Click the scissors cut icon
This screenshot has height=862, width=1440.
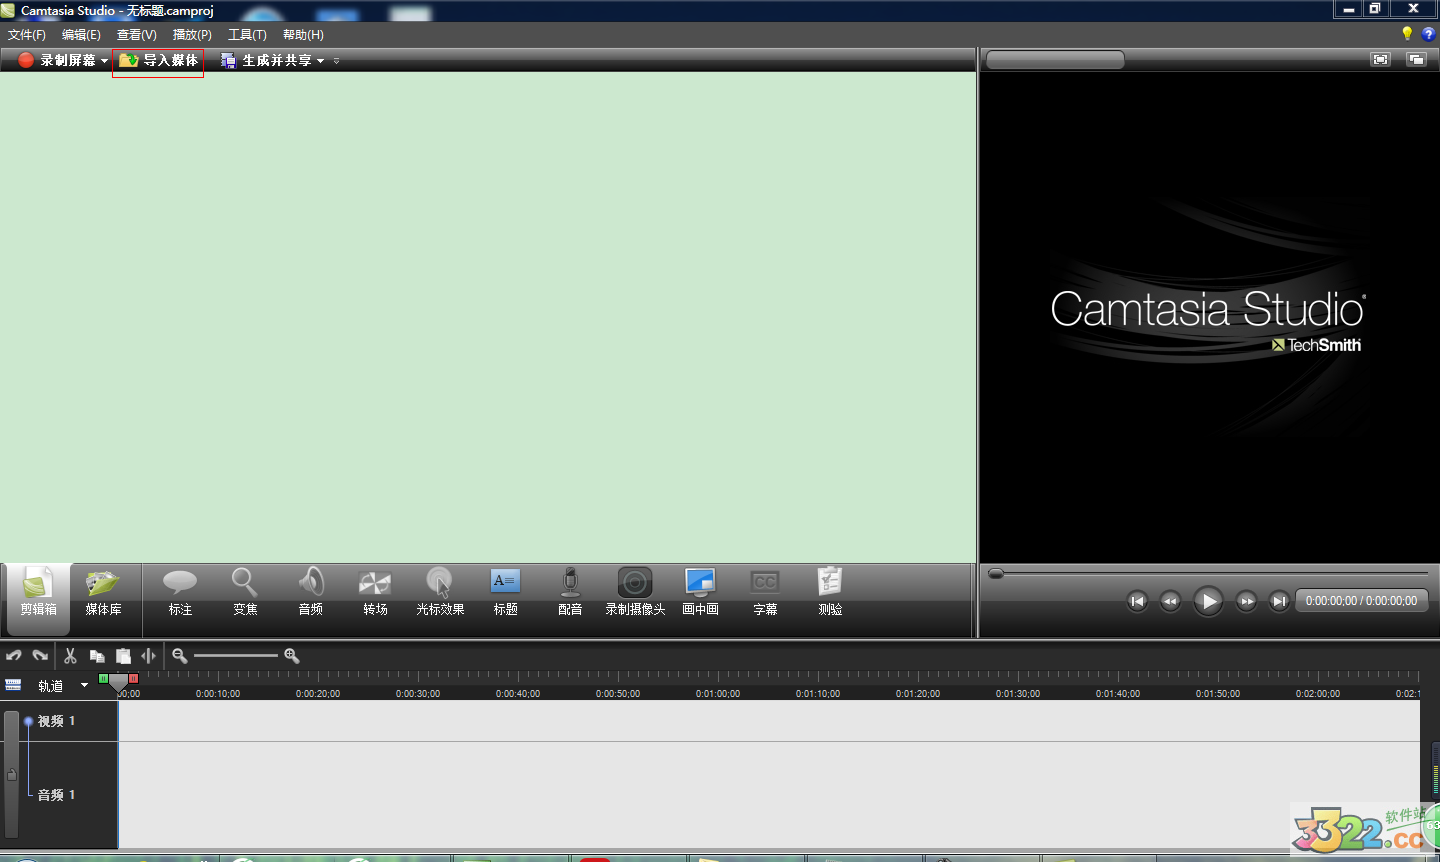click(70, 656)
